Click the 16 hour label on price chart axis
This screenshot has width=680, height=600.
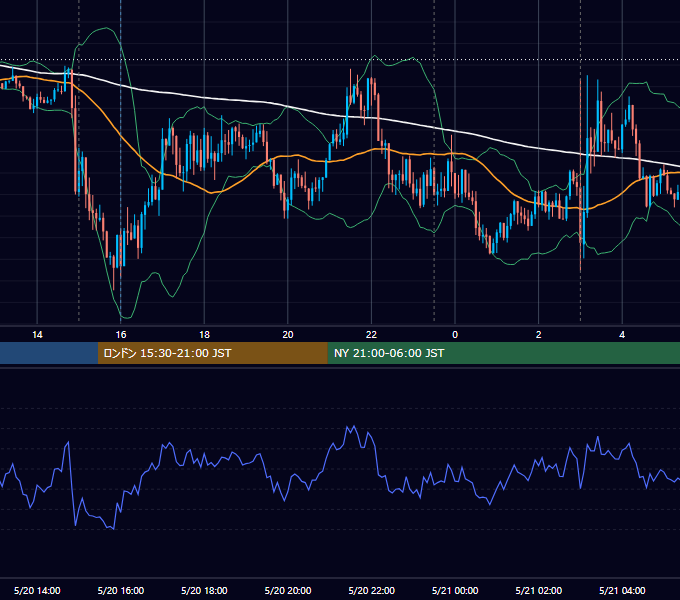point(121,335)
